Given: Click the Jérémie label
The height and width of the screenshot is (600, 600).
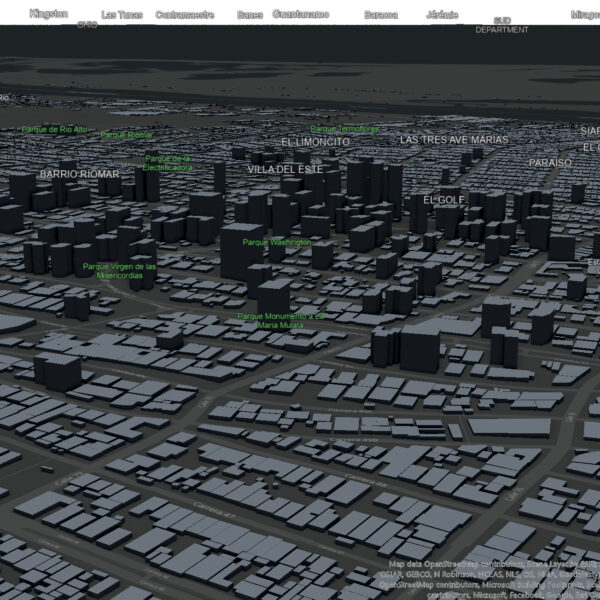Looking at the screenshot, I should [442, 15].
